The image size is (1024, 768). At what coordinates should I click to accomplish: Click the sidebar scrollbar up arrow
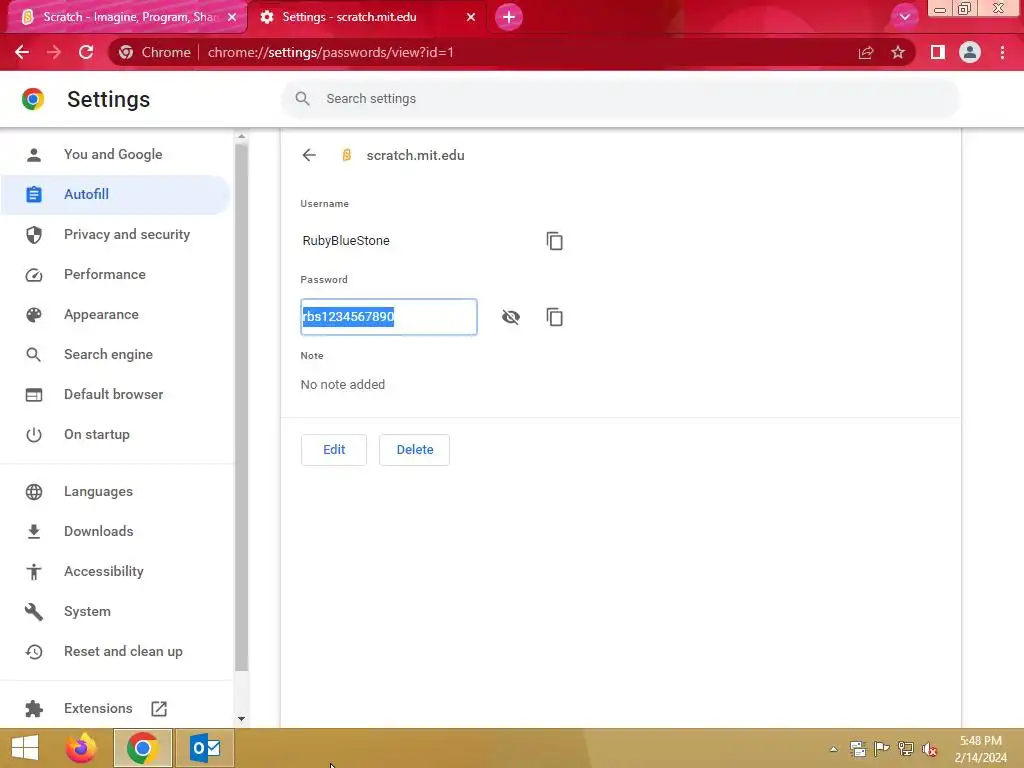[x=242, y=136]
